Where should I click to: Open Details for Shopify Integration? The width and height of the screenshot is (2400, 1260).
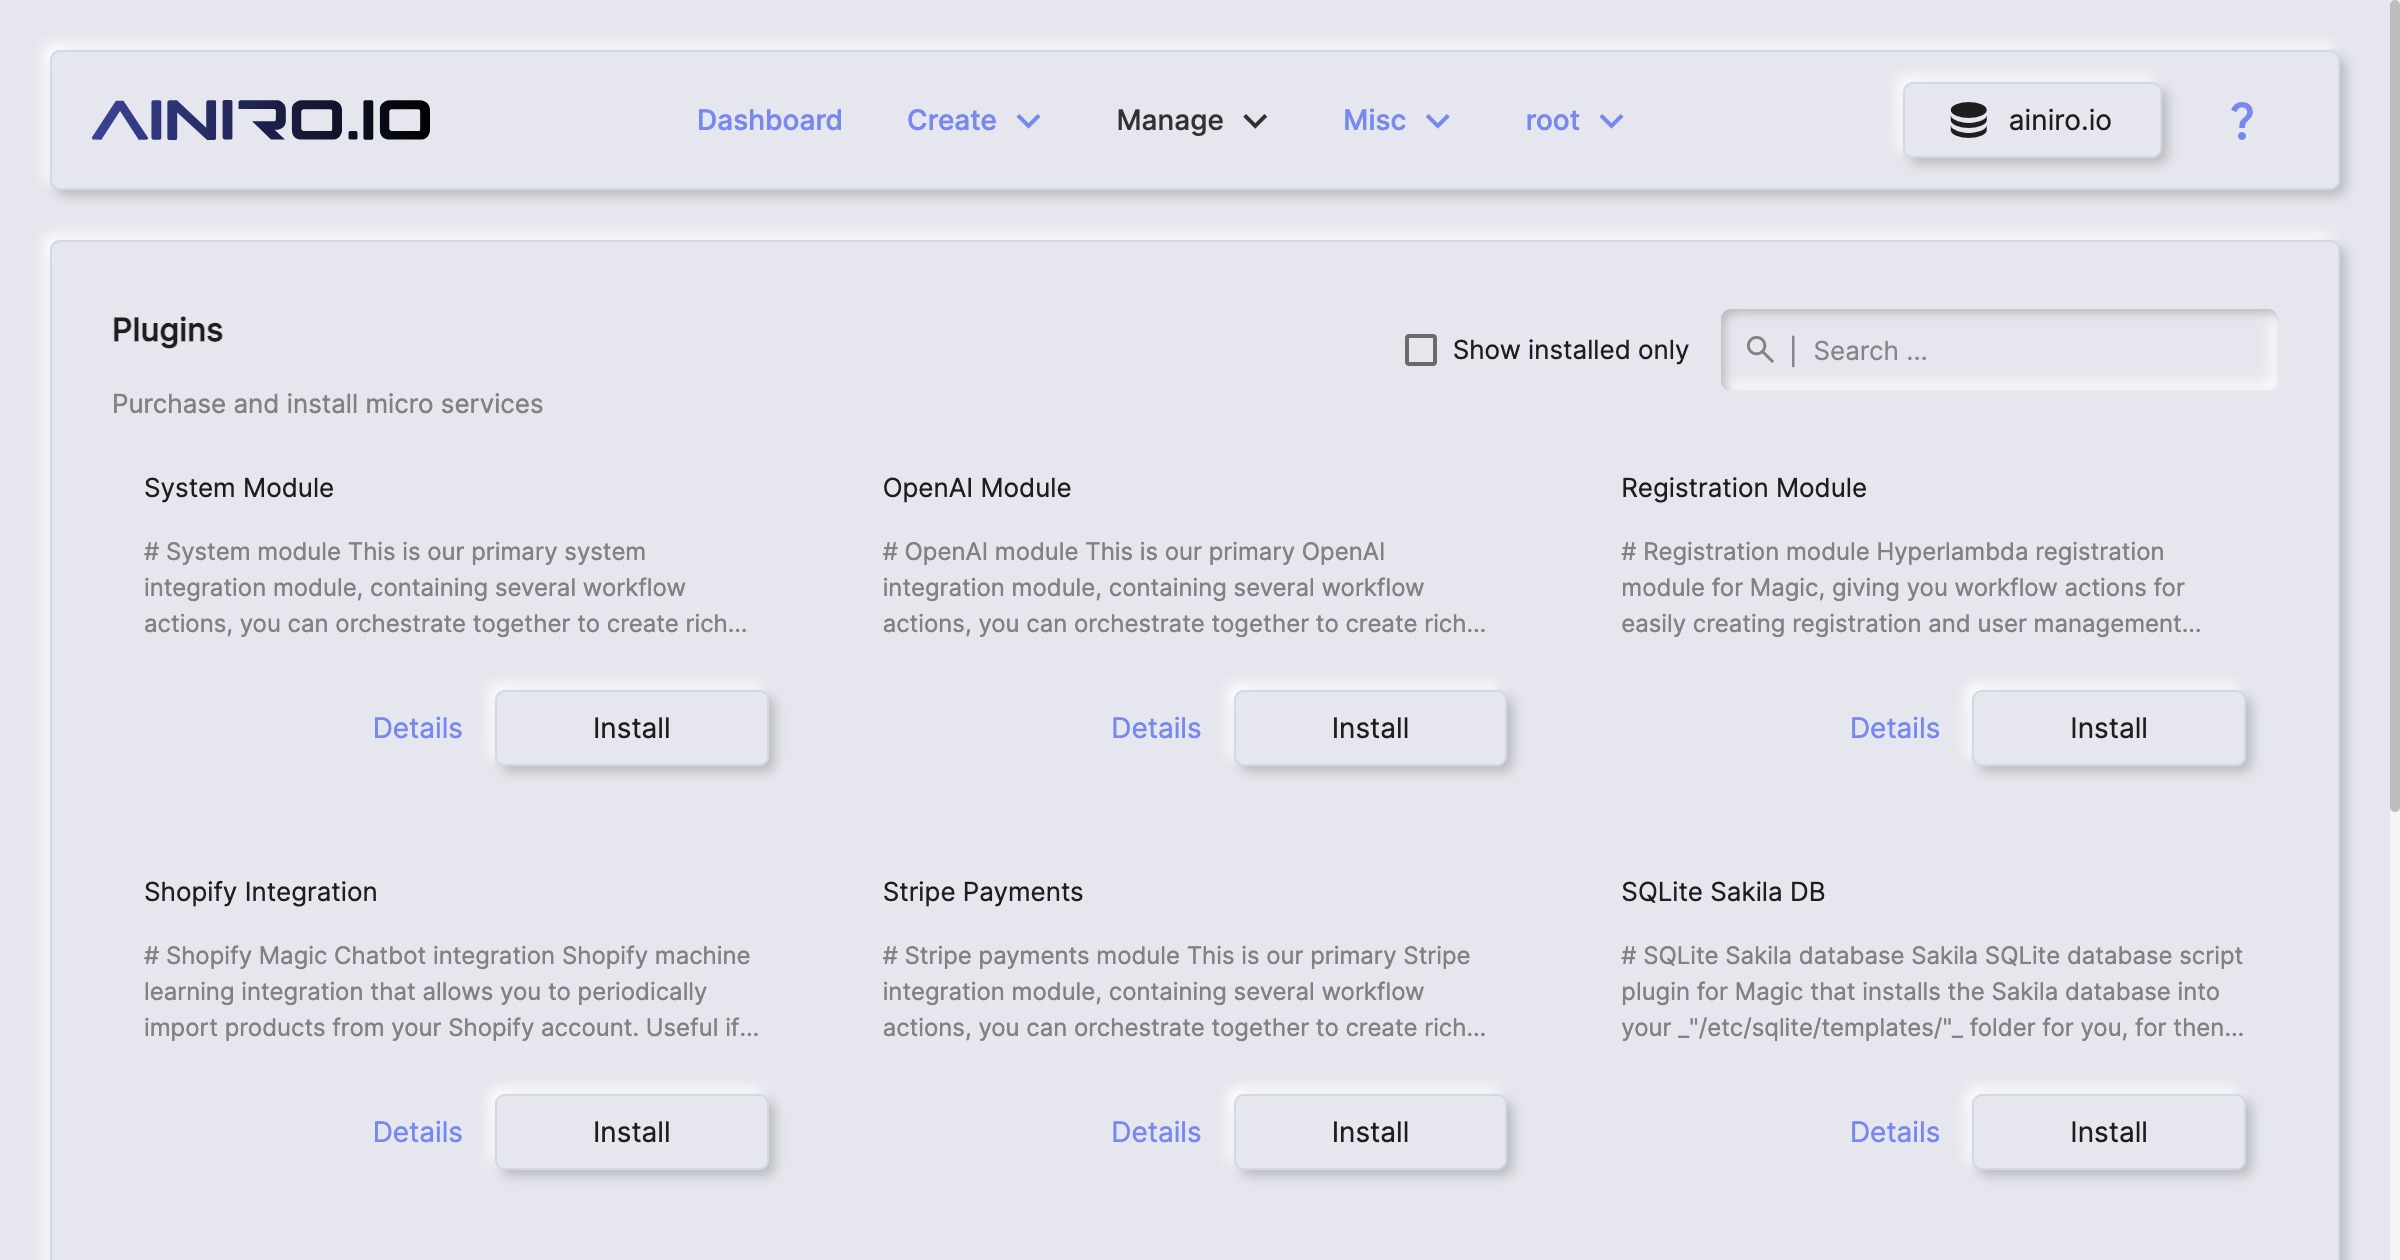417,1132
